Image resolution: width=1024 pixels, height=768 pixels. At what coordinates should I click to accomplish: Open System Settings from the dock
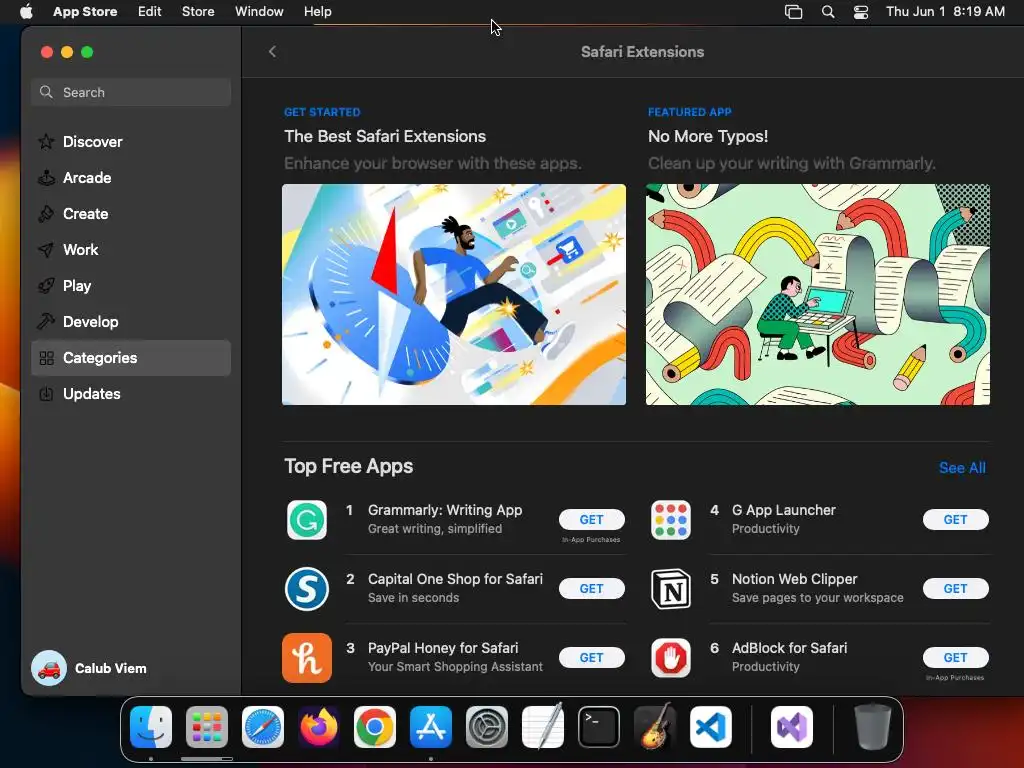click(487, 727)
